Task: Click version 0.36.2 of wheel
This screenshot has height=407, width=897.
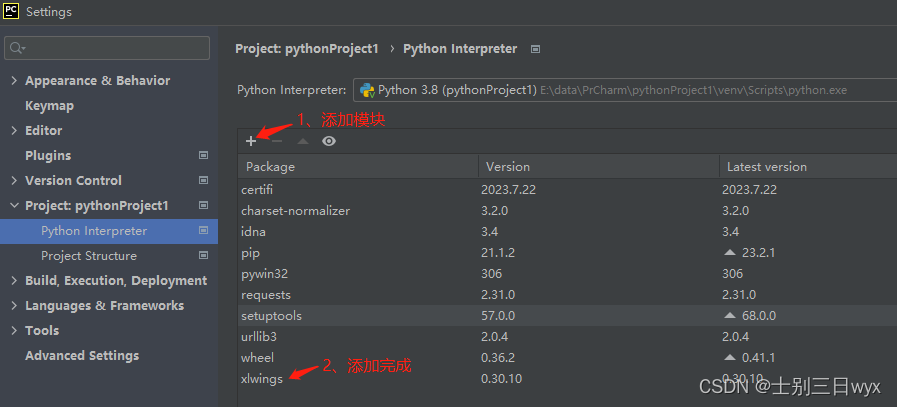Action: pyautogui.click(x=498, y=358)
